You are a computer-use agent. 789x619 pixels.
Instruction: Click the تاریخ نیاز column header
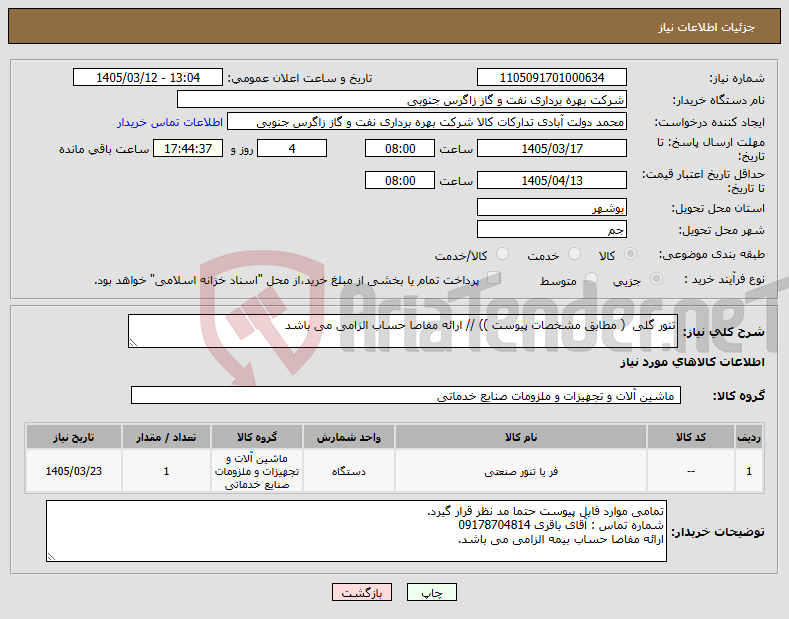(x=73, y=437)
